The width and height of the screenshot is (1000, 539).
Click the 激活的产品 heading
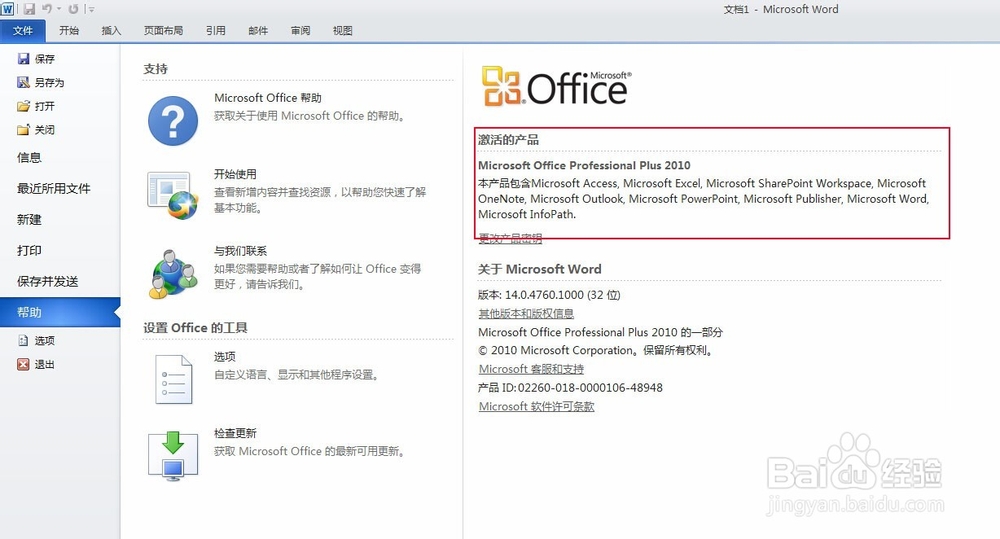(508, 140)
